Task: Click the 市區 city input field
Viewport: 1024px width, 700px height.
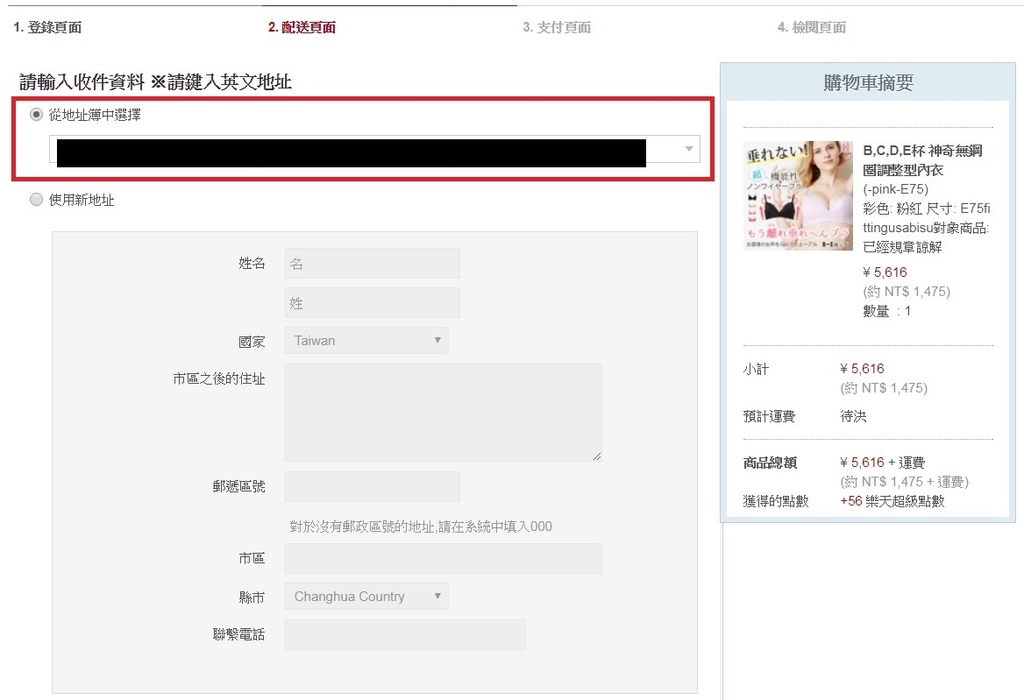Action: point(443,559)
